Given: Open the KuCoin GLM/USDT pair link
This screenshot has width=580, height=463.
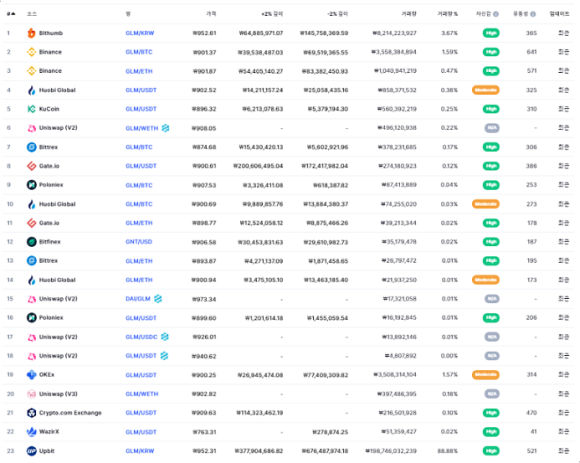Looking at the screenshot, I should pyautogui.click(x=141, y=109).
